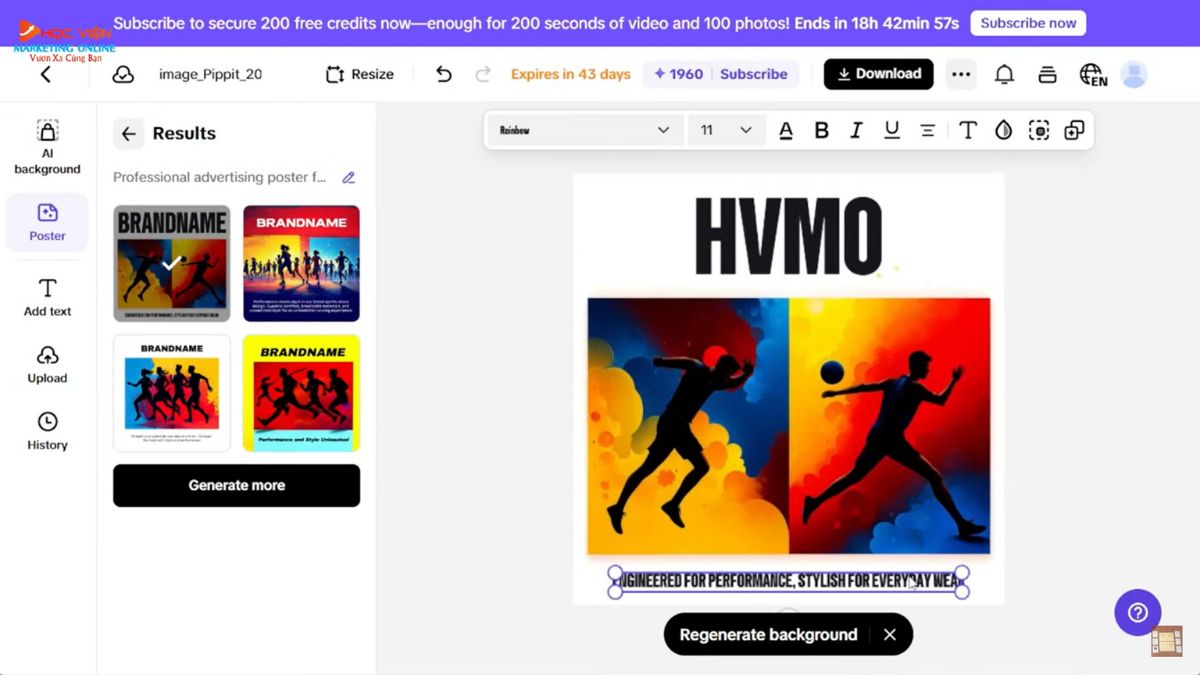
Task: Toggle bold formatting
Action: pyautogui.click(x=821, y=130)
